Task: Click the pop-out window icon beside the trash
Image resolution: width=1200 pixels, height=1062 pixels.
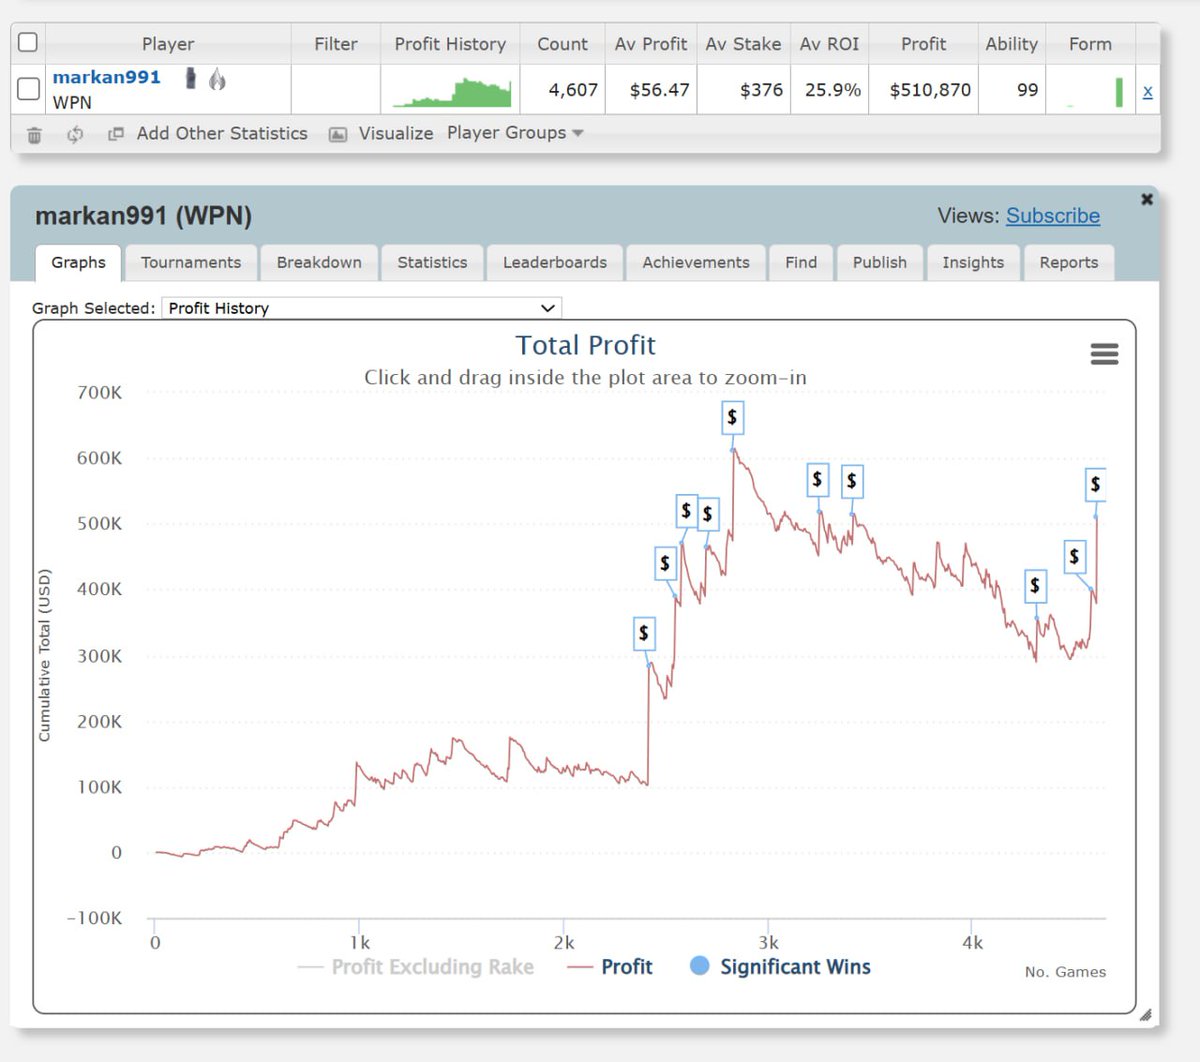Action: pyautogui.click(x=116, y=133)
